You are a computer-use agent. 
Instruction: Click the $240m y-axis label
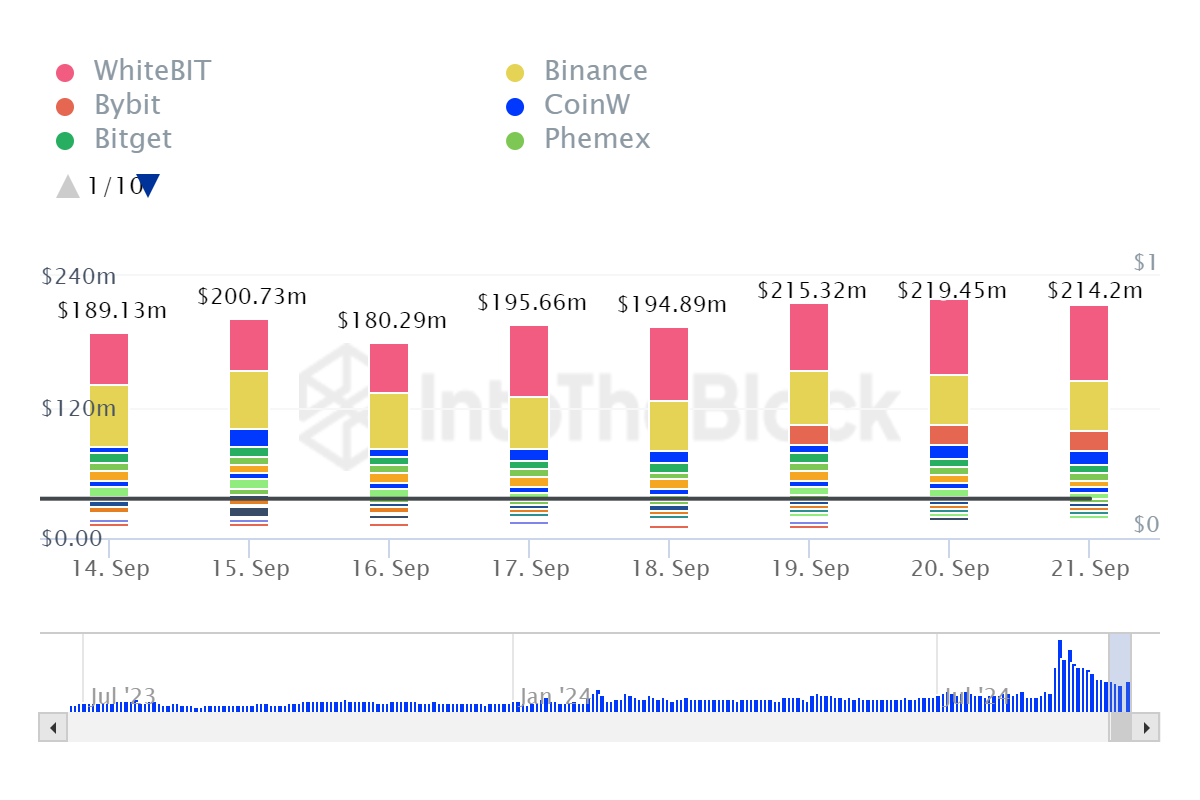78,276
